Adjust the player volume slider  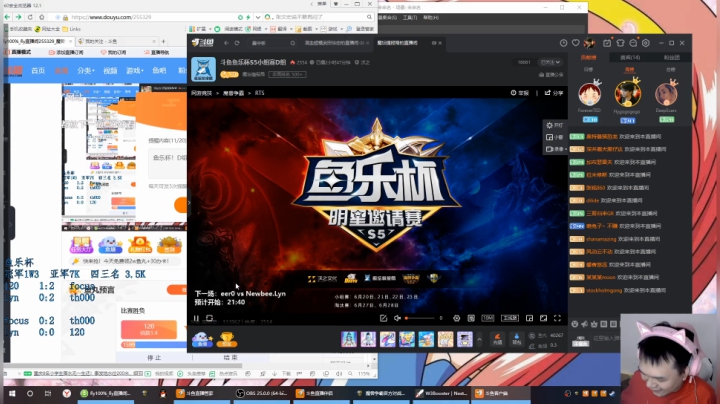point(420,318)
